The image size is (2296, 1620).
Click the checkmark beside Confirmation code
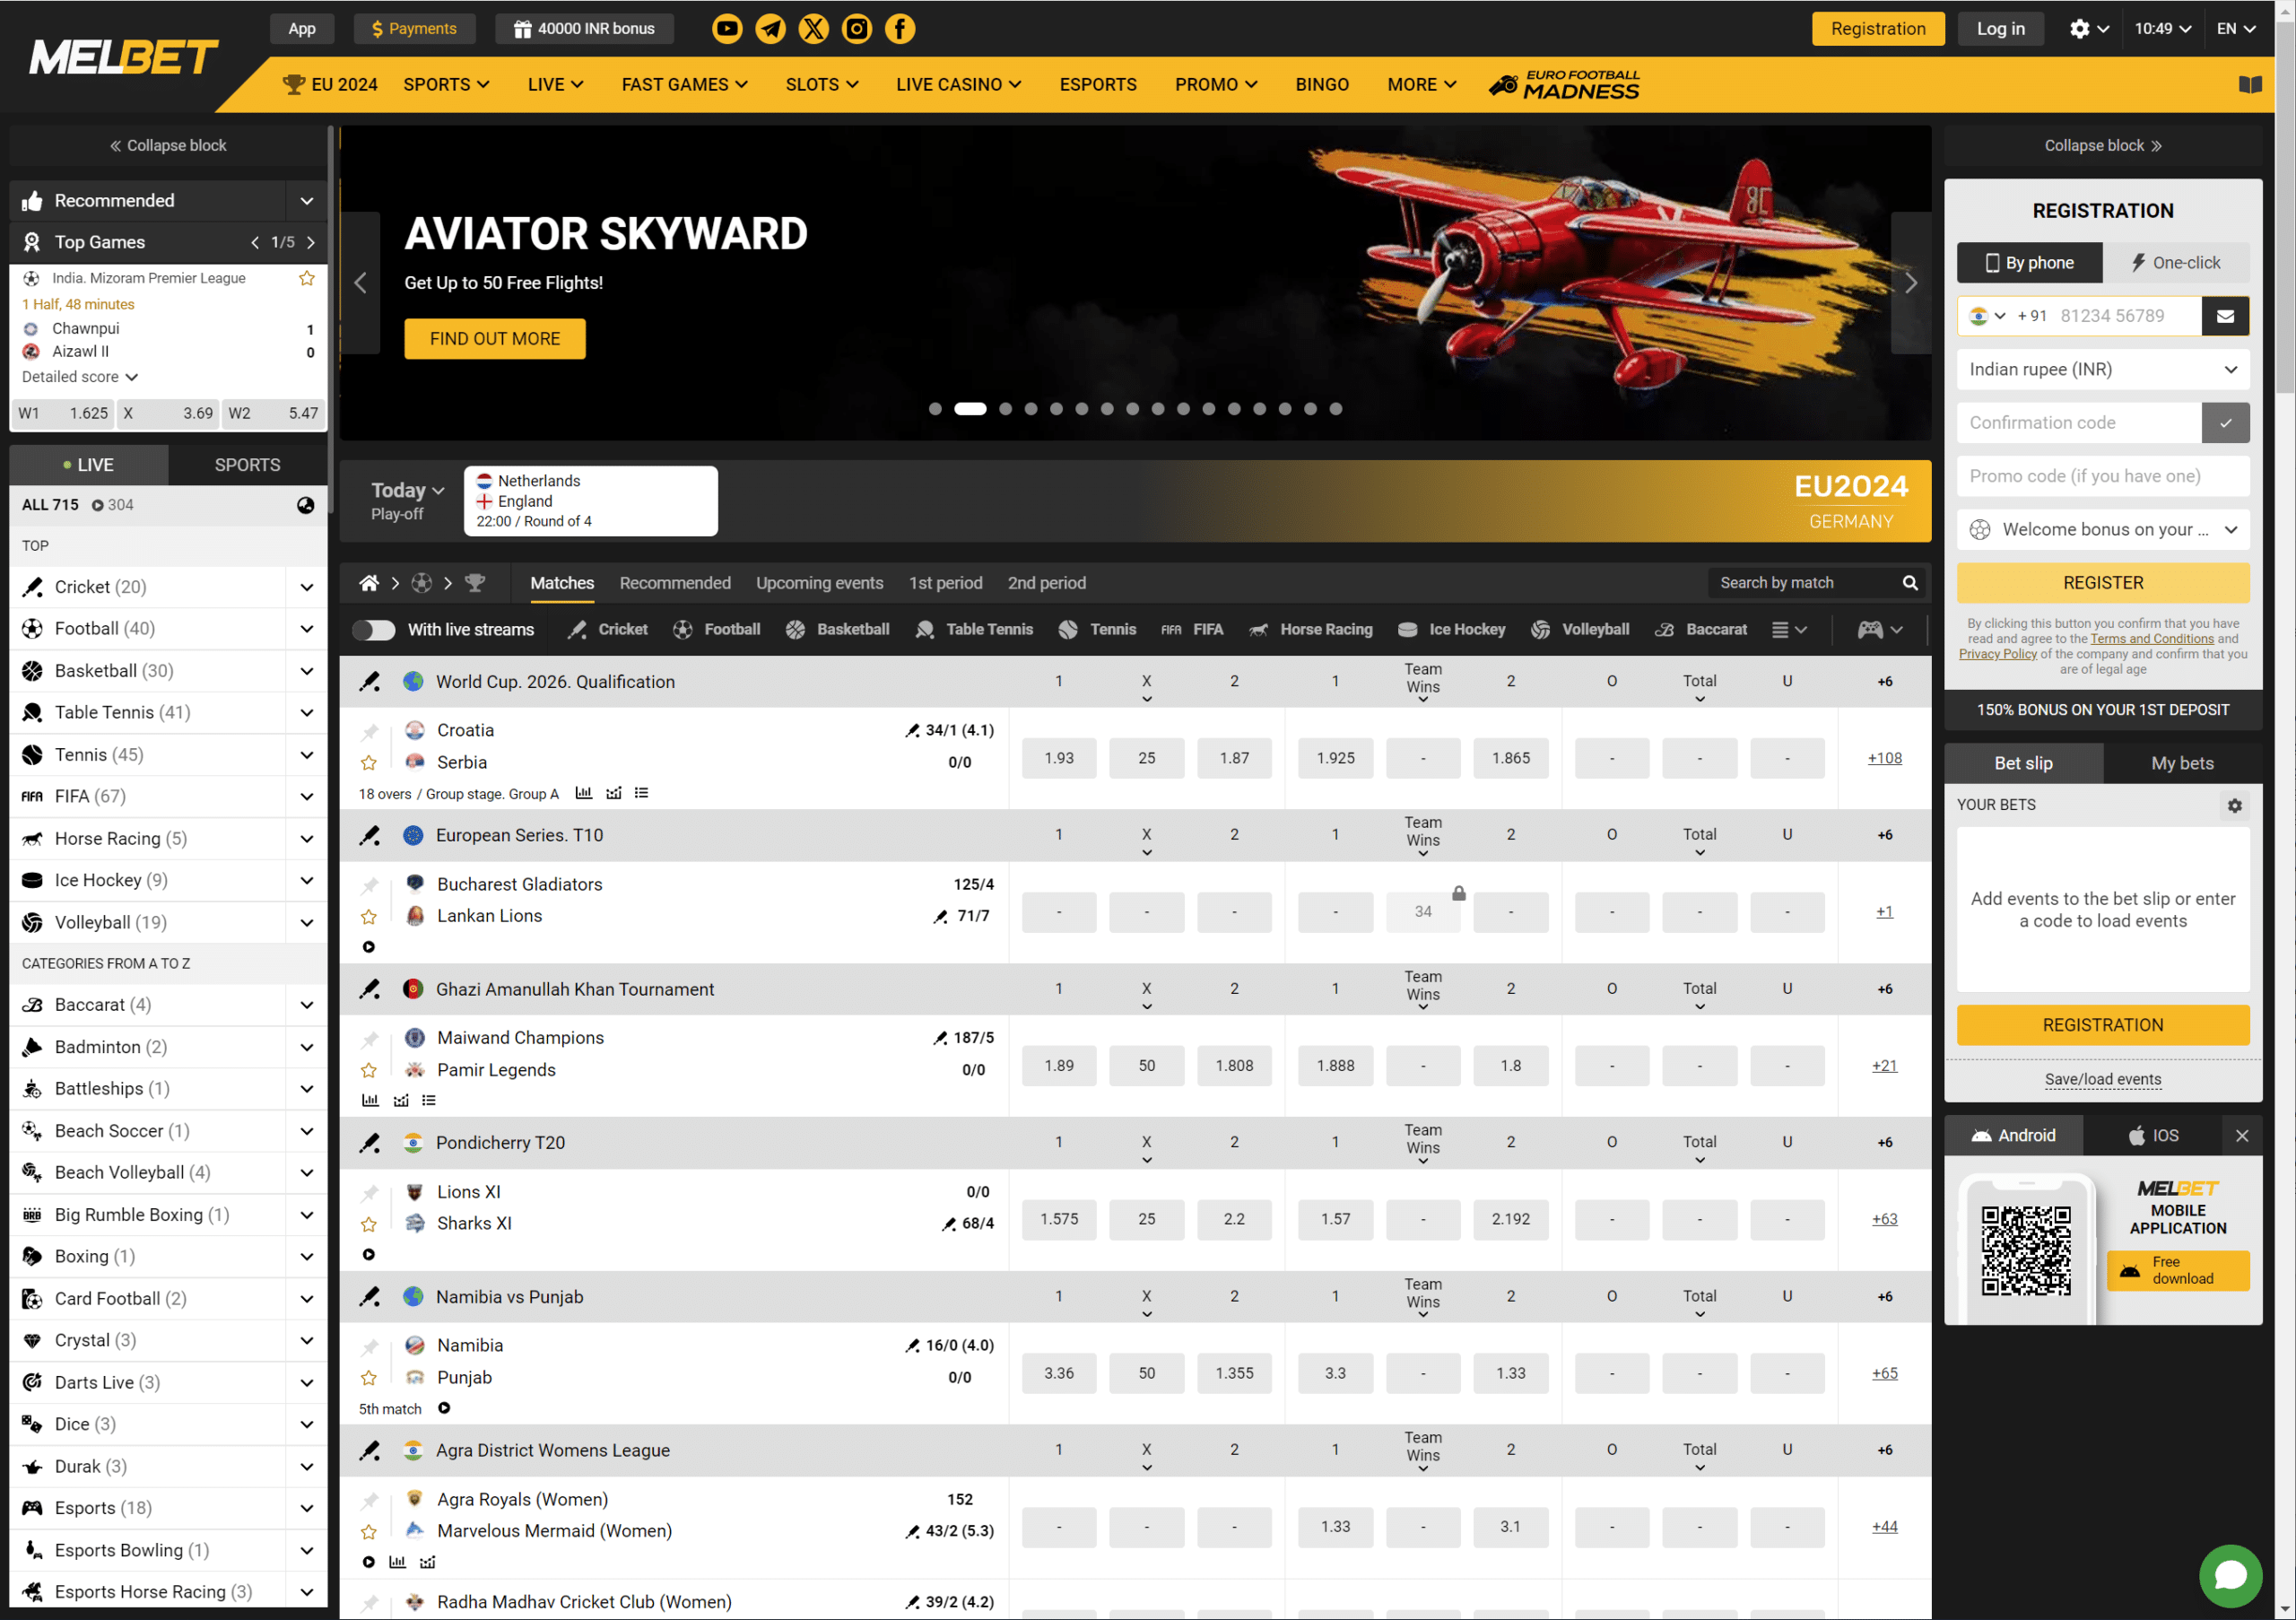pyautogui.click(x=2225, y=423)
